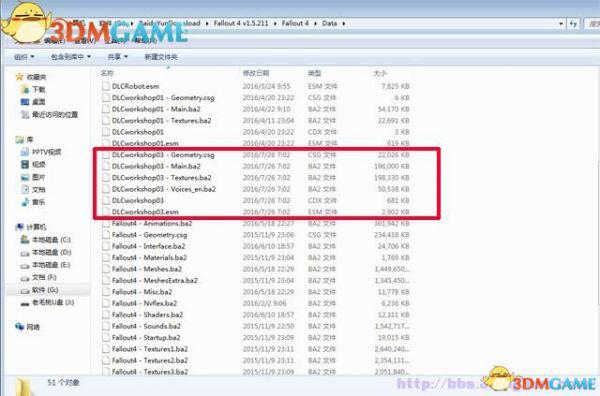Click the Fallout 4 breadcrumb in address bar
The image size is (600, 396).
point(295,23)
